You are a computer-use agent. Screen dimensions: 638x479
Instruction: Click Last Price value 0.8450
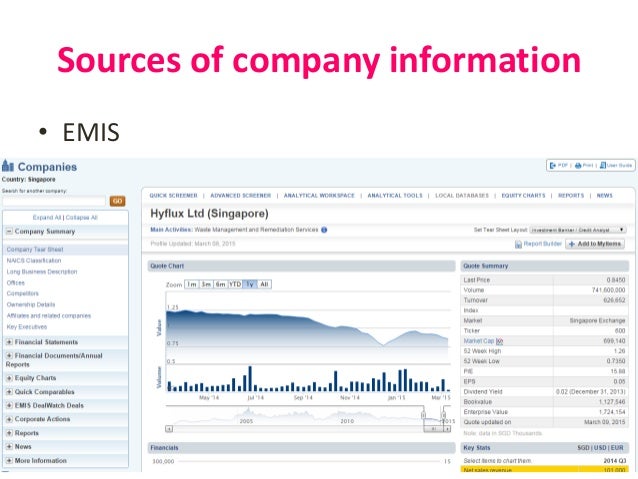tap(616, 280)
